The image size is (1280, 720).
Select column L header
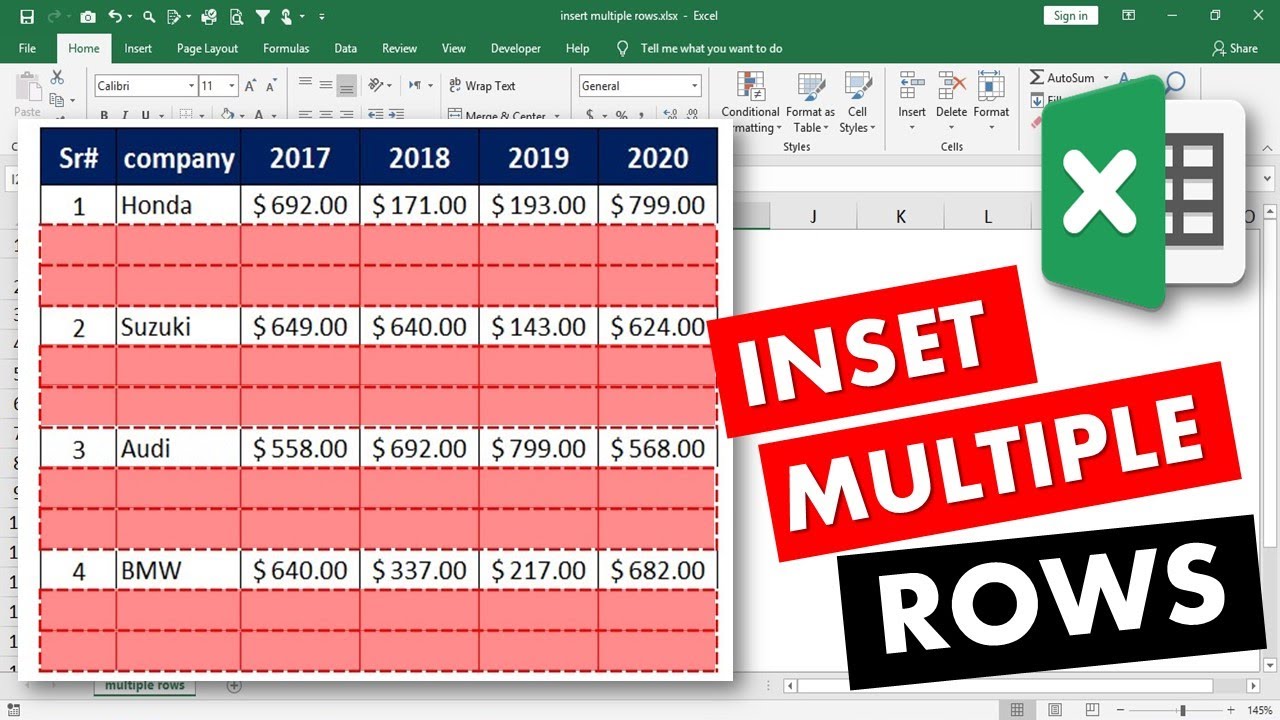pos(987,216)
